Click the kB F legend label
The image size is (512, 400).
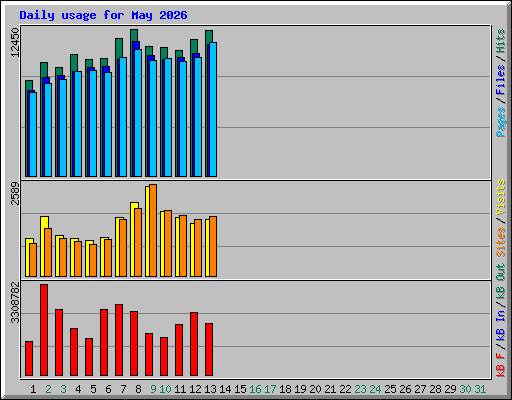pos(501,365)
